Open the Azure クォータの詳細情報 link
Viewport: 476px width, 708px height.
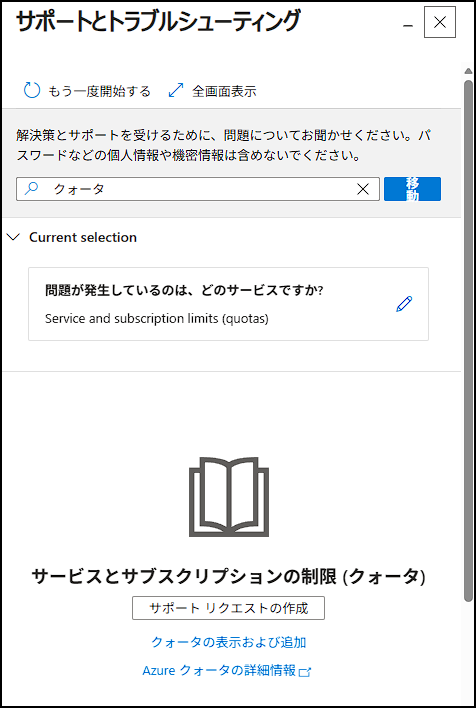point(219,670)
